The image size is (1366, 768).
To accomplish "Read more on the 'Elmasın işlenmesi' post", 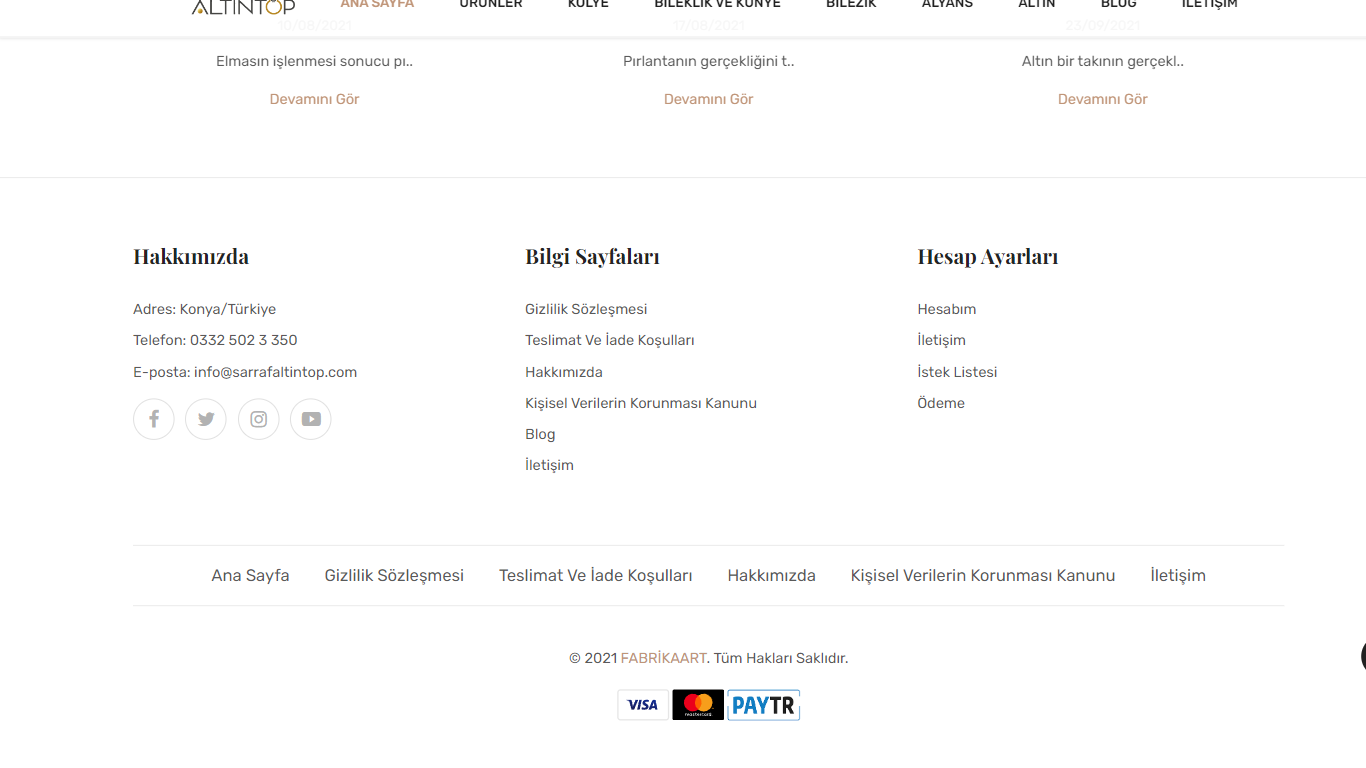I will 314,99.
